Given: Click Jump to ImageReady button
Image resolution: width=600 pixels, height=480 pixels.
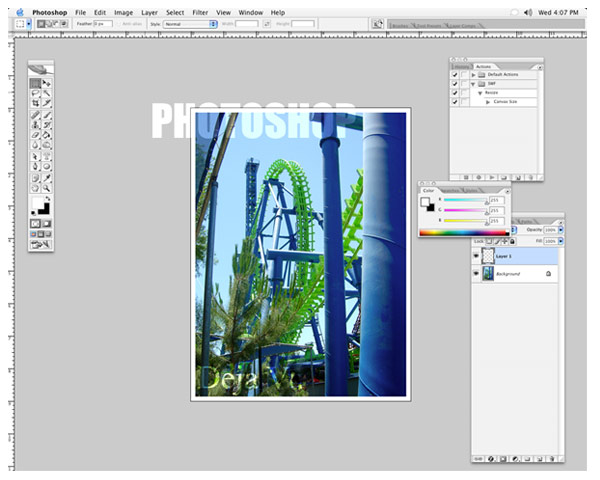Looking at the screenshot, I should click(41, 245).
